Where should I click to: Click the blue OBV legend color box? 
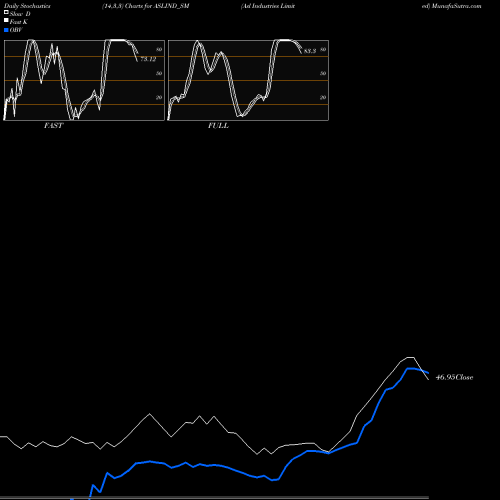6,30
